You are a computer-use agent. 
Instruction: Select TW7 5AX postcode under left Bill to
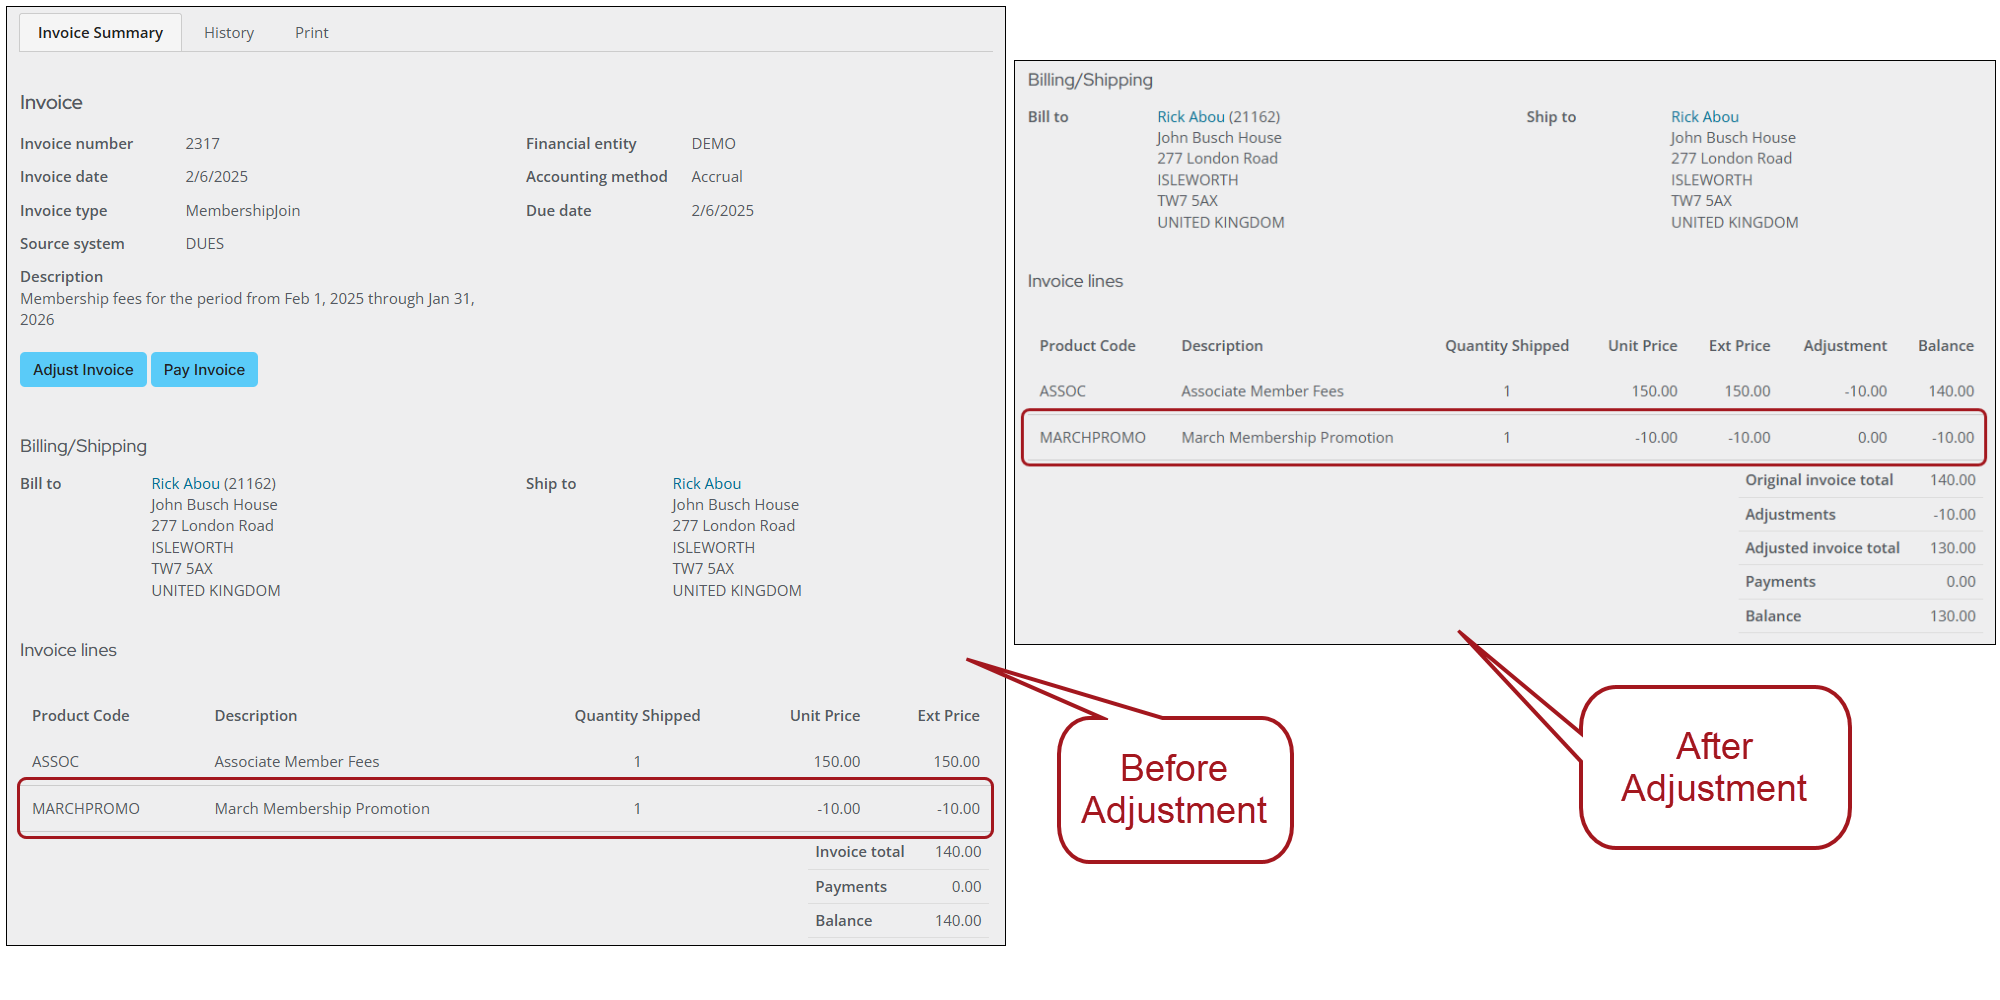pos(182,568)
